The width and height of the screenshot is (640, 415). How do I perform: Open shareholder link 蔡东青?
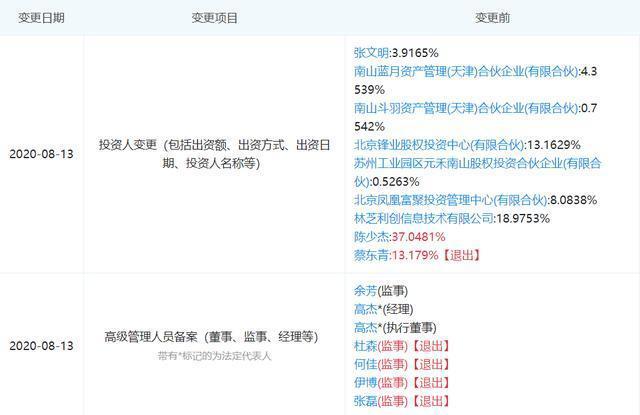pos(371,255)
